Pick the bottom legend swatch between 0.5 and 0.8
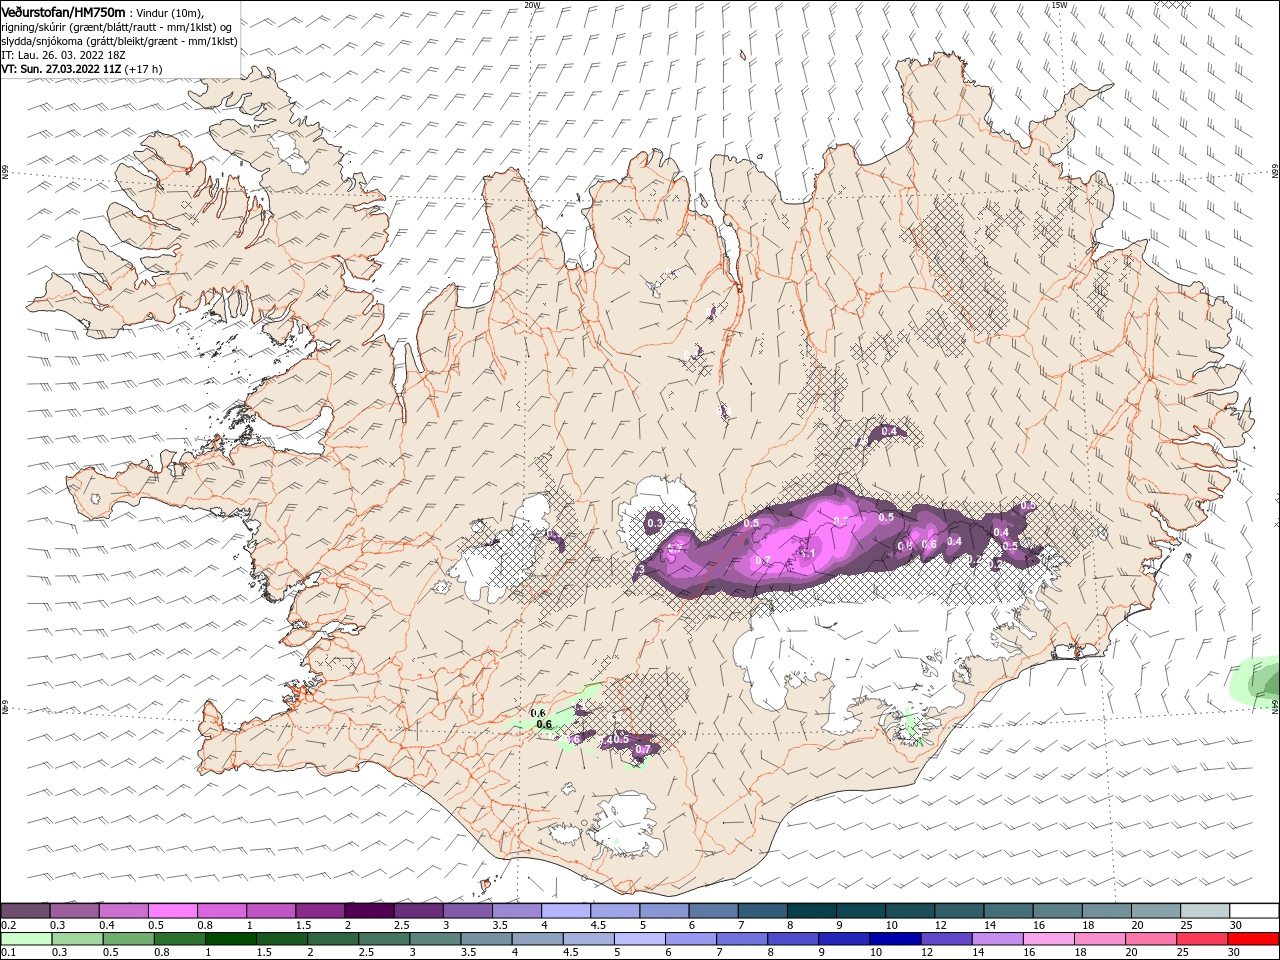 pos(129,939)
